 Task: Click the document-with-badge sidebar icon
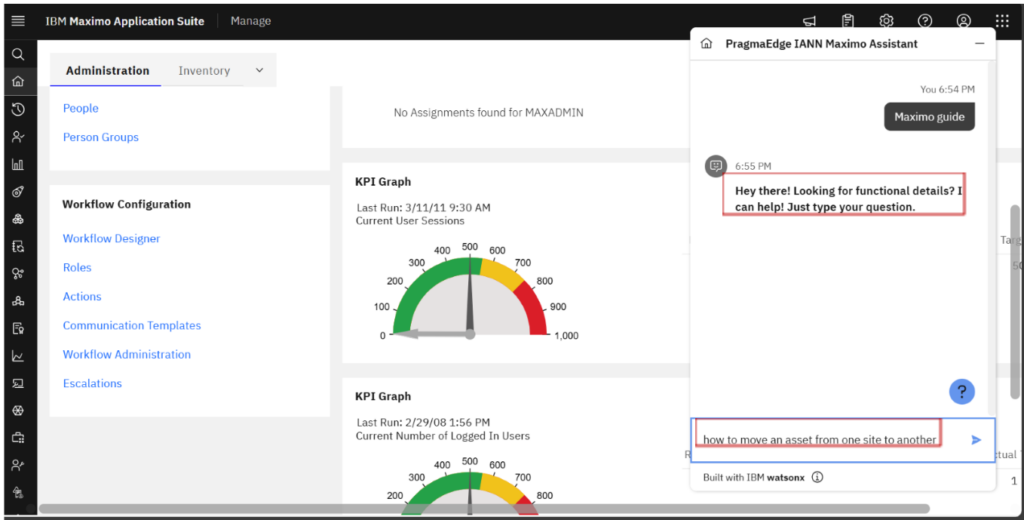point(18,328)
